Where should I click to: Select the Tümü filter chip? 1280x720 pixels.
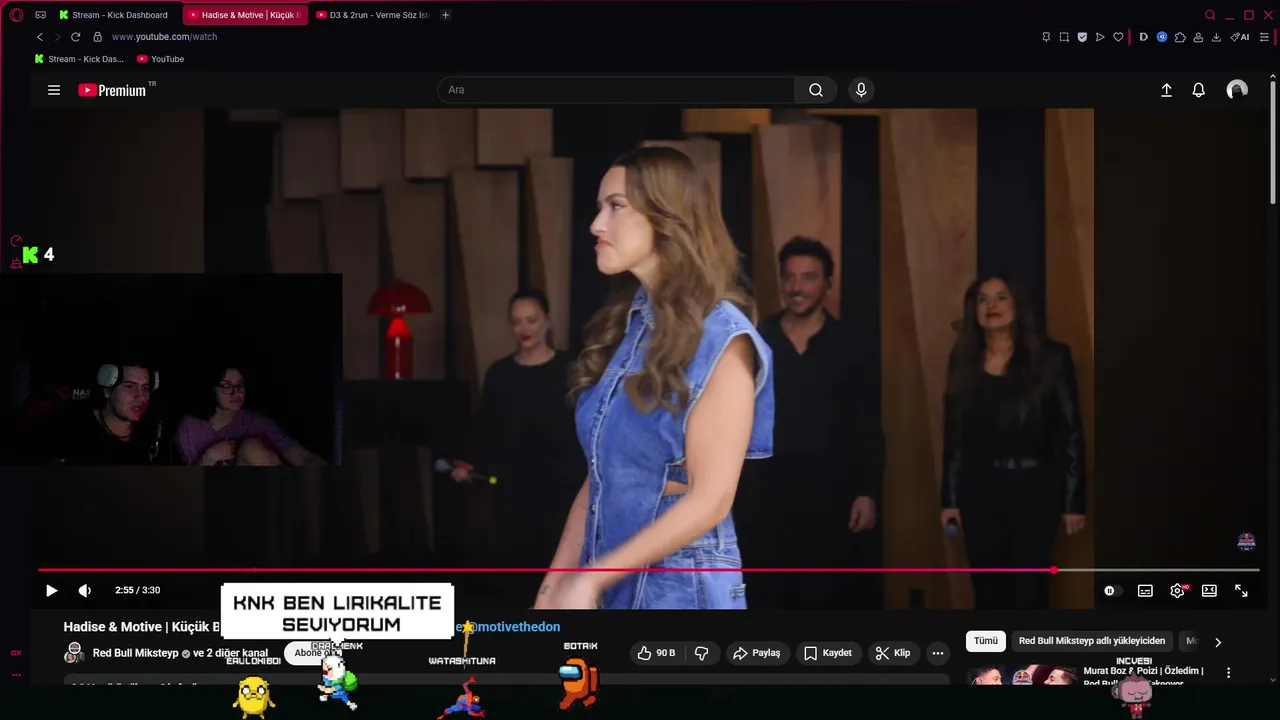pos(986,641)
